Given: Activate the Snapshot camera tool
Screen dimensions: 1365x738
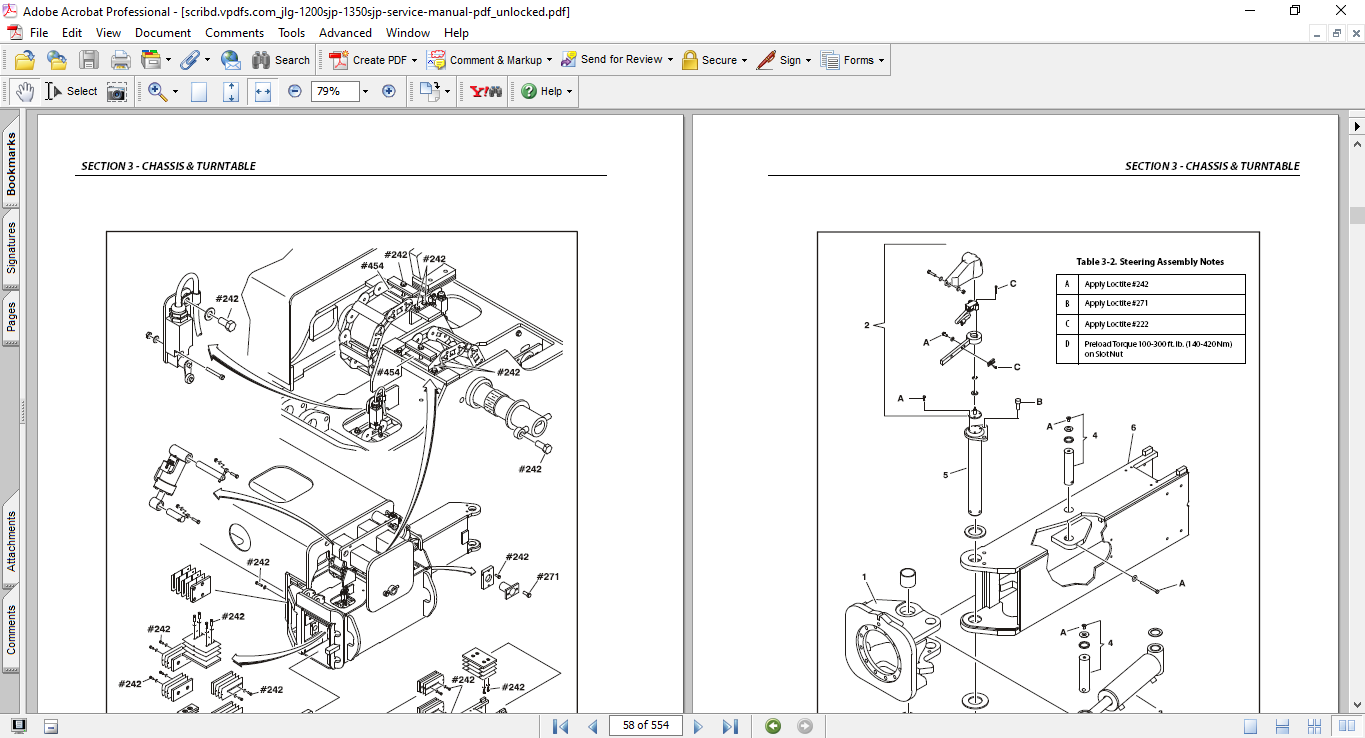Looking at the screenshot, I should pos(117,92).
